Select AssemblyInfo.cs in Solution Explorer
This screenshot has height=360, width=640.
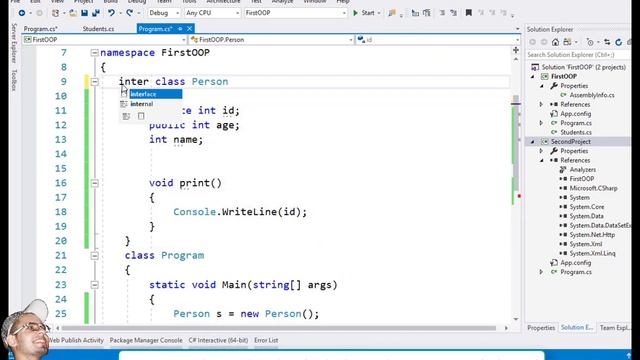[x=592, y=95]
